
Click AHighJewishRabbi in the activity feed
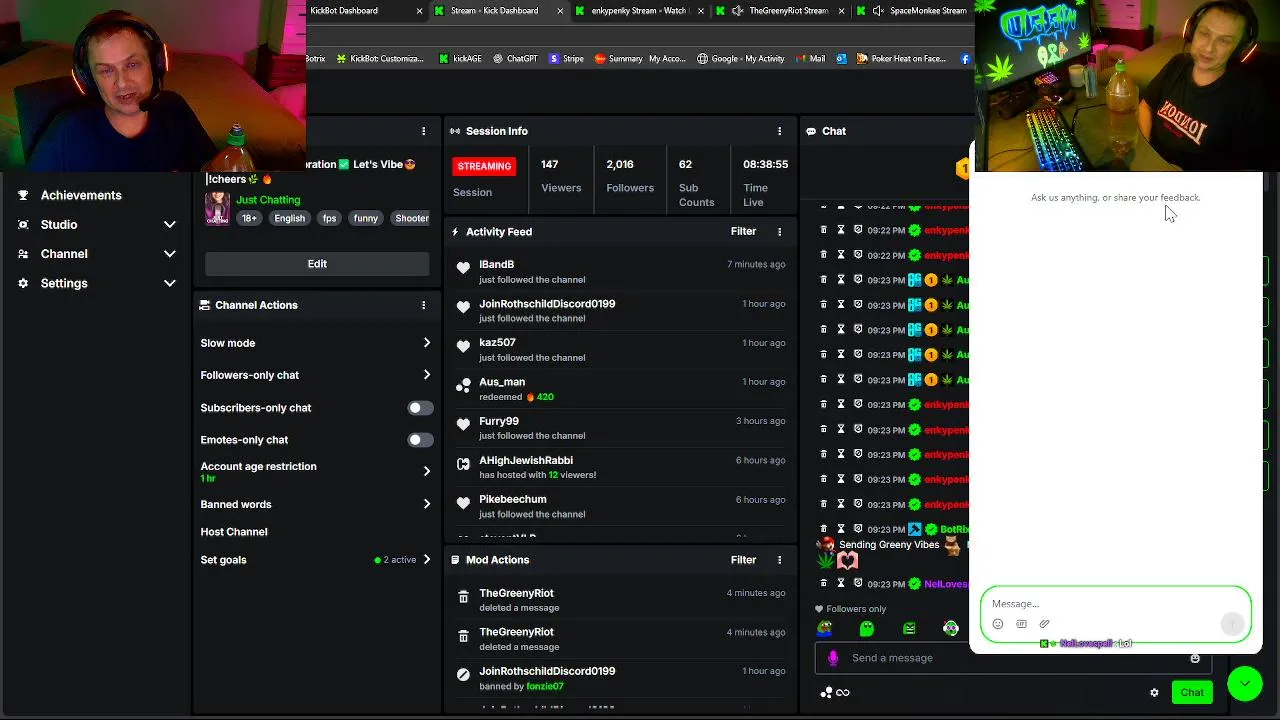pyautogui.click(x=526, y=461)
